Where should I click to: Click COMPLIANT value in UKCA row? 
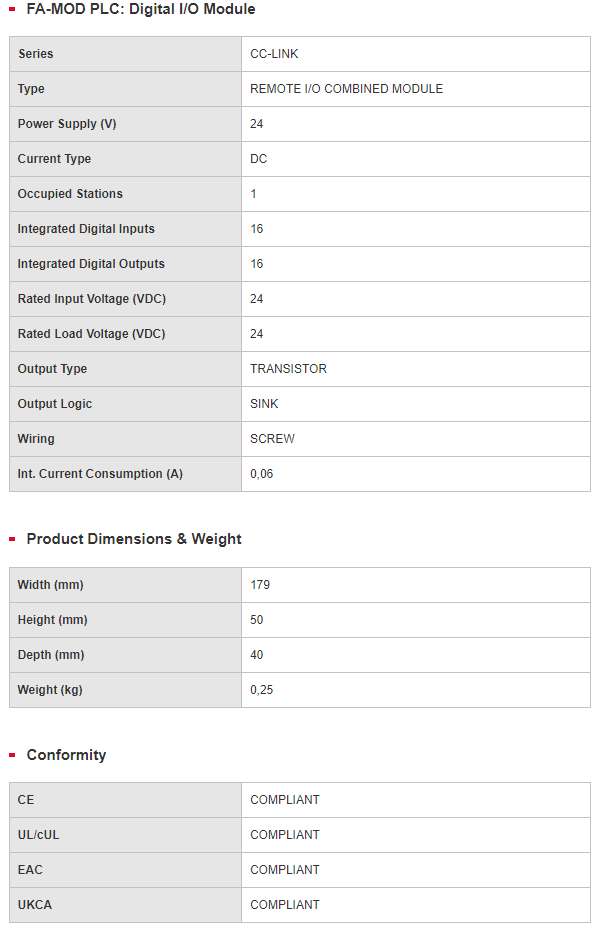coord(284,905)
